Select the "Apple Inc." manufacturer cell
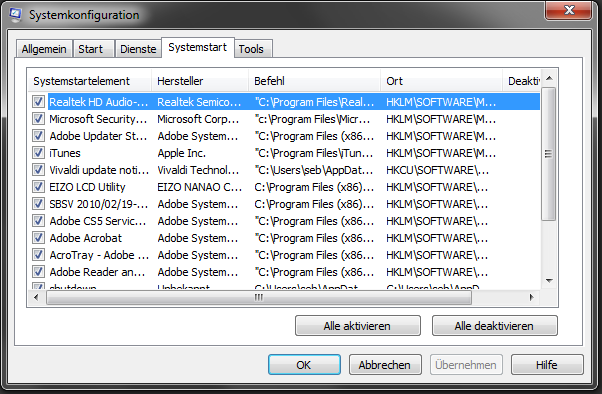 coord(182,153)
